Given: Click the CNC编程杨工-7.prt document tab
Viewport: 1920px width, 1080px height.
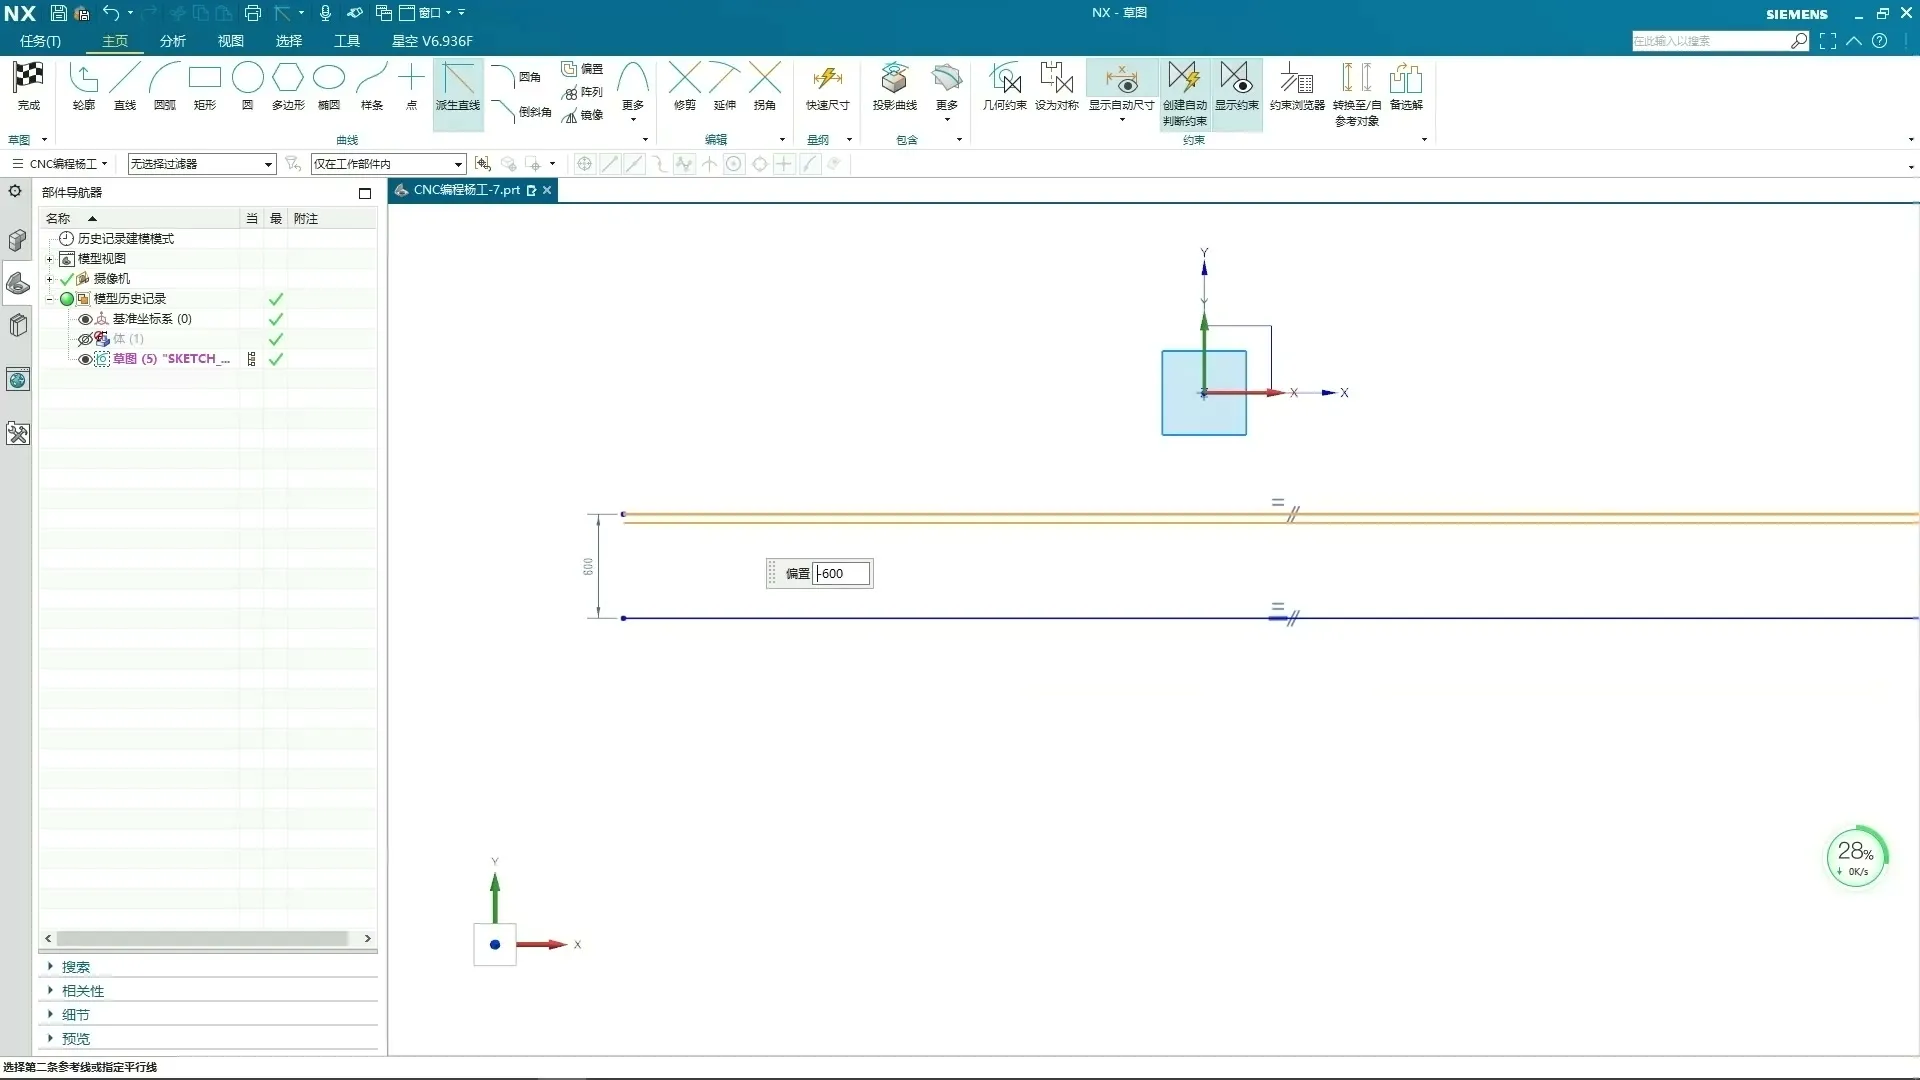Looking at the screenshot, I should [x=466, y=190].
